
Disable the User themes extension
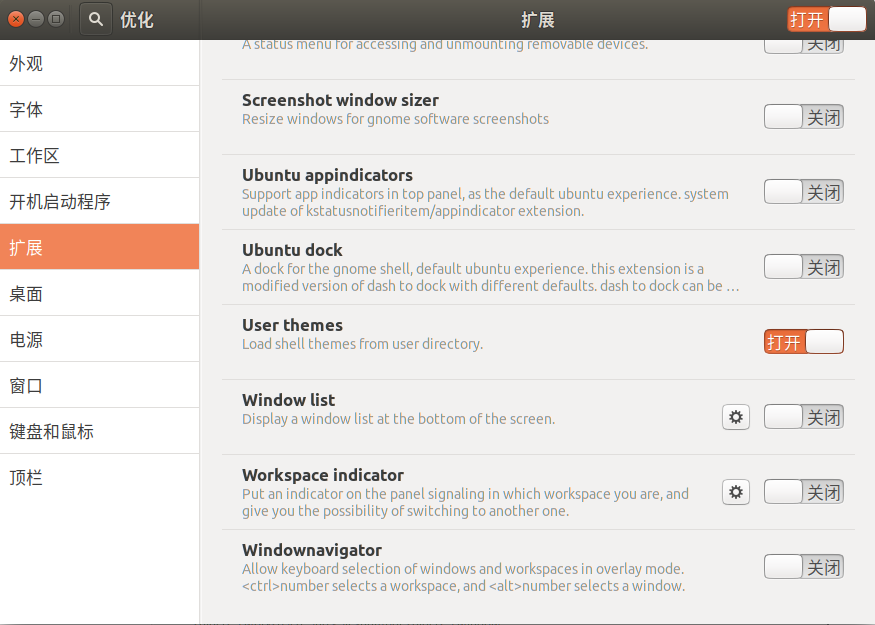tap(803, 341)
